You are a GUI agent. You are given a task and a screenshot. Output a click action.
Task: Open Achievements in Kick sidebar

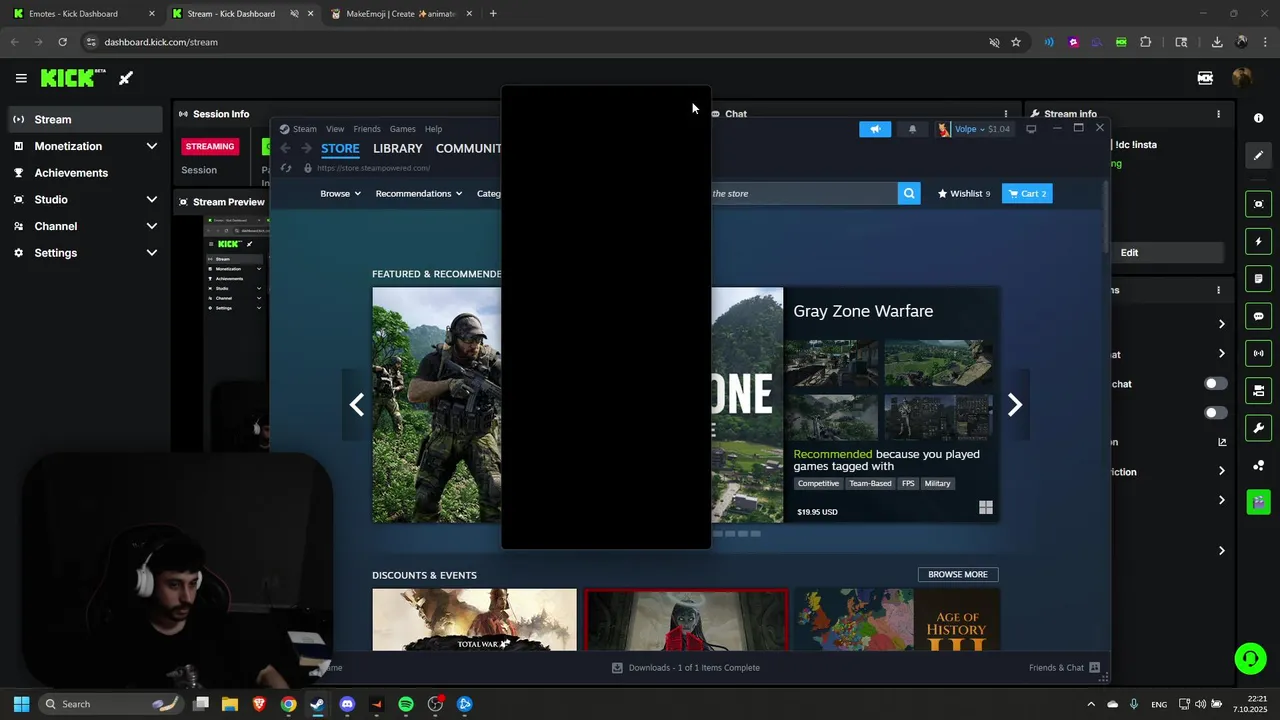point(85,173)
